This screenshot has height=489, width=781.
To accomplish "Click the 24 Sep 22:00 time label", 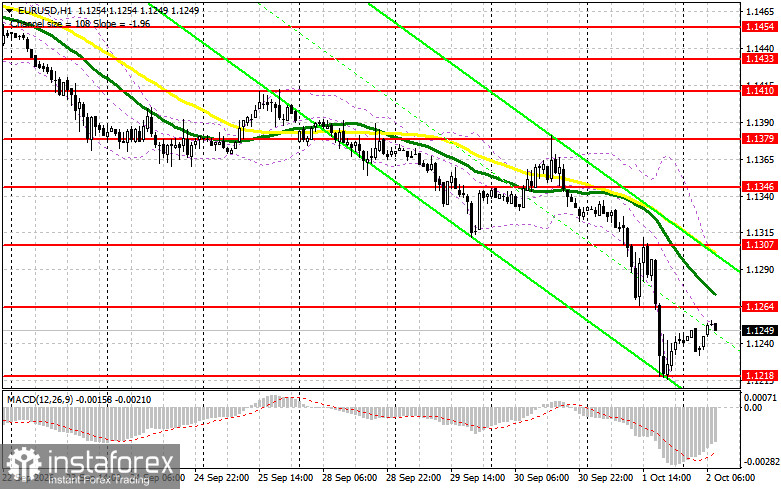I will [x=222, y=478].
